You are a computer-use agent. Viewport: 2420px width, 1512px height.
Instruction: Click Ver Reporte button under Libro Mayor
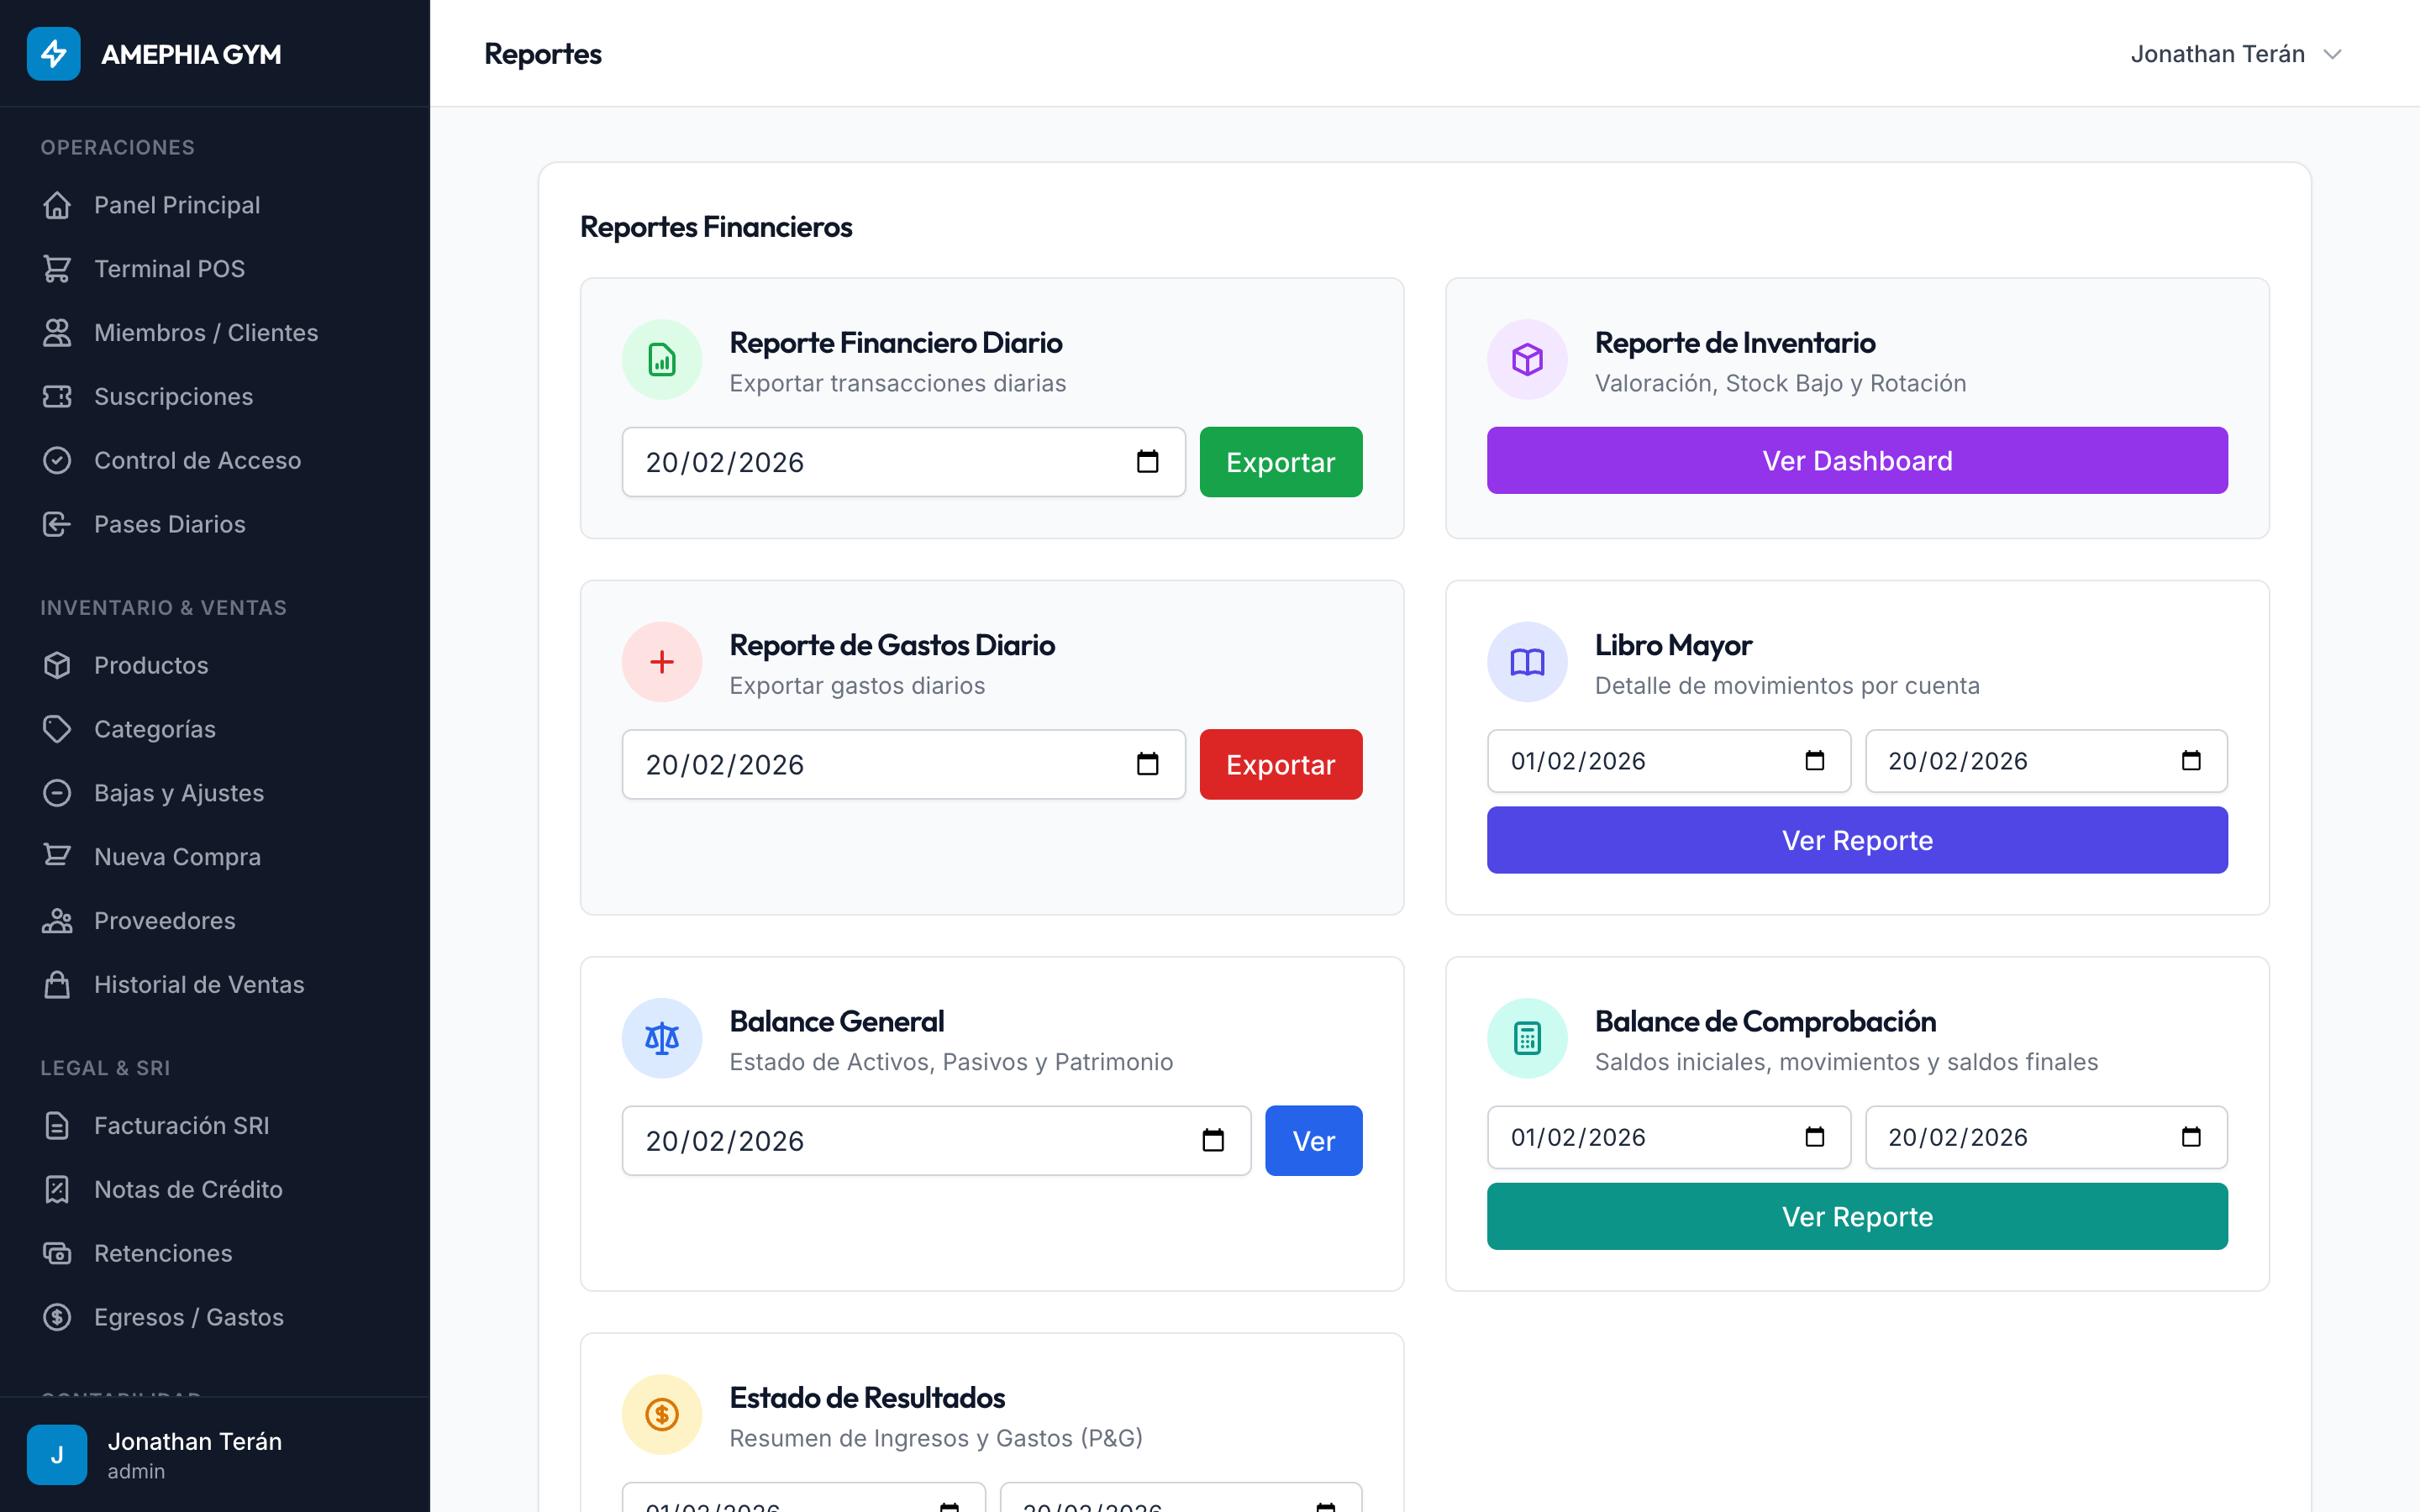pyautogui.click(x=1857, y=841)
